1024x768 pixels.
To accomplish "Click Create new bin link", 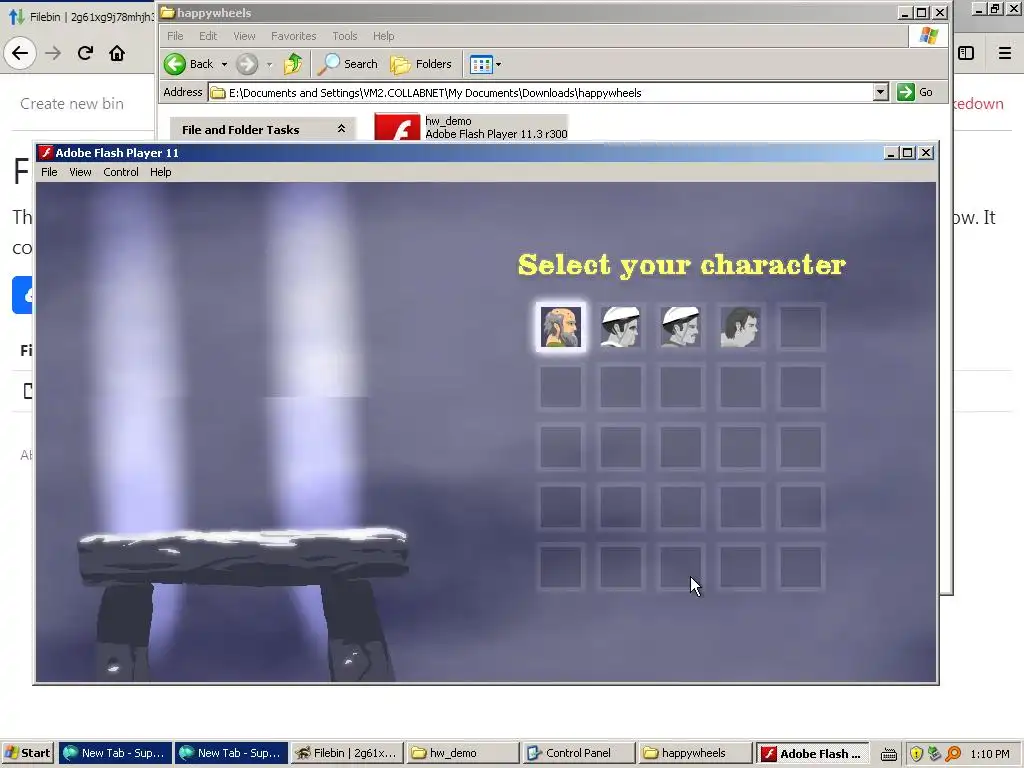I will 72,104.
